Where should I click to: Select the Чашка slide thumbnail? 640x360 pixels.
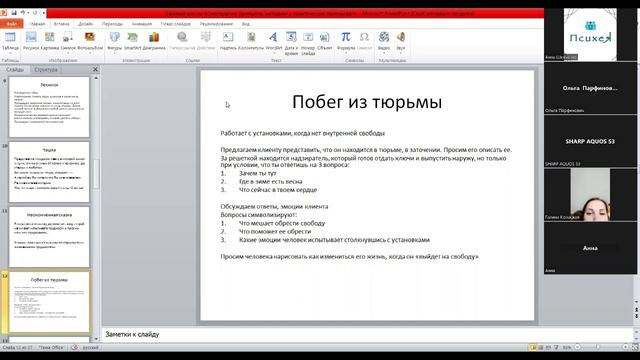click(49, 172)
